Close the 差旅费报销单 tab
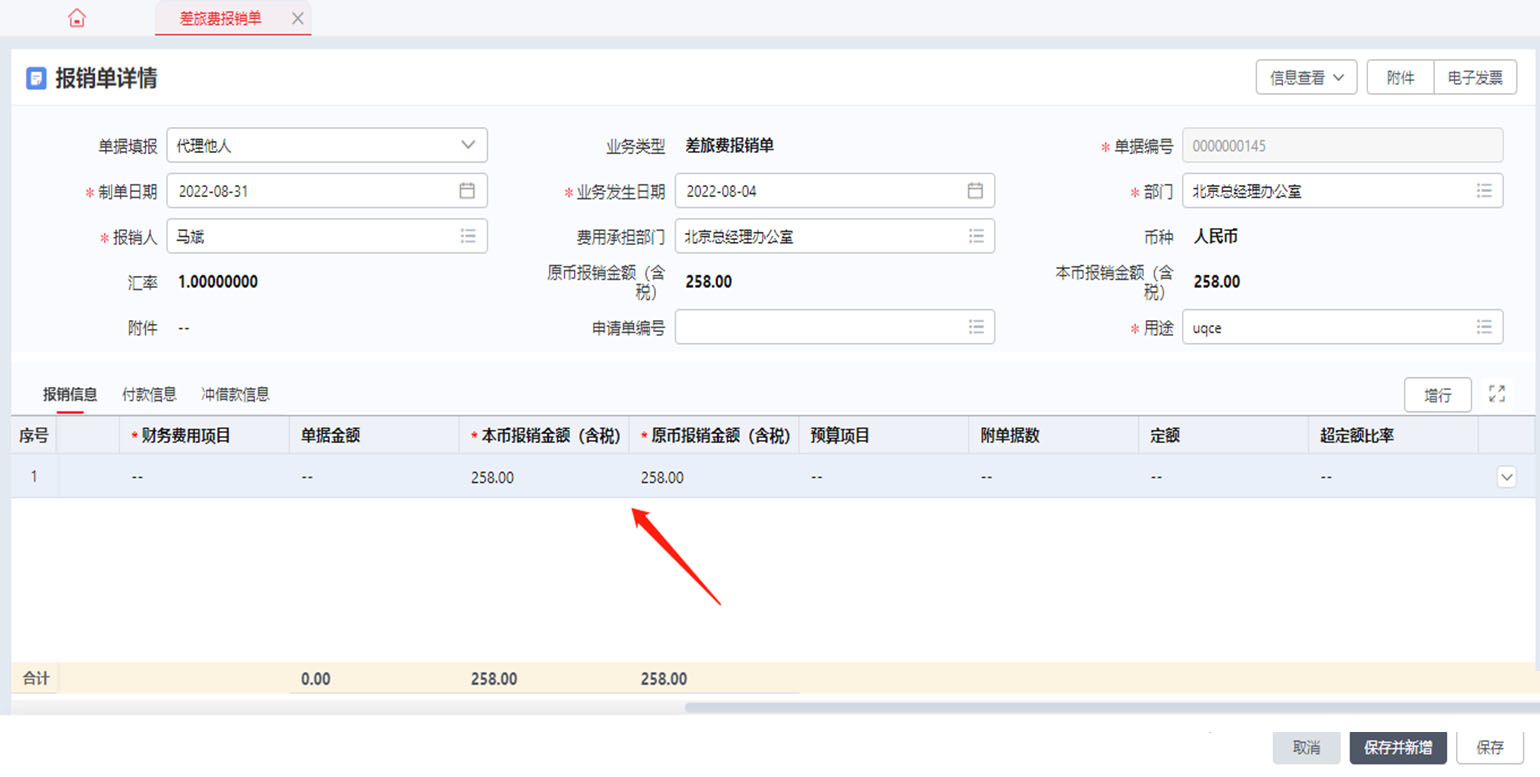1540x777 pixels. point(297,19)
